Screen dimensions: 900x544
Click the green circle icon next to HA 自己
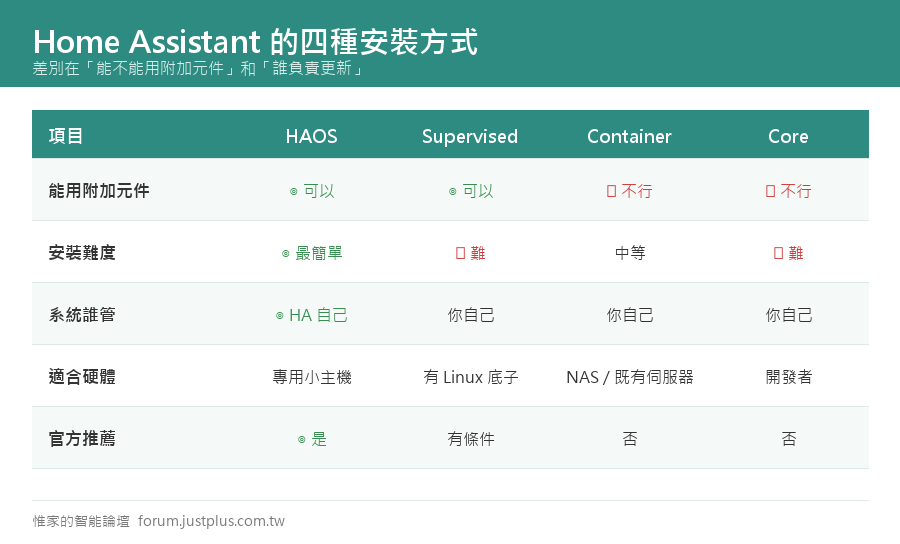point(280,316)
